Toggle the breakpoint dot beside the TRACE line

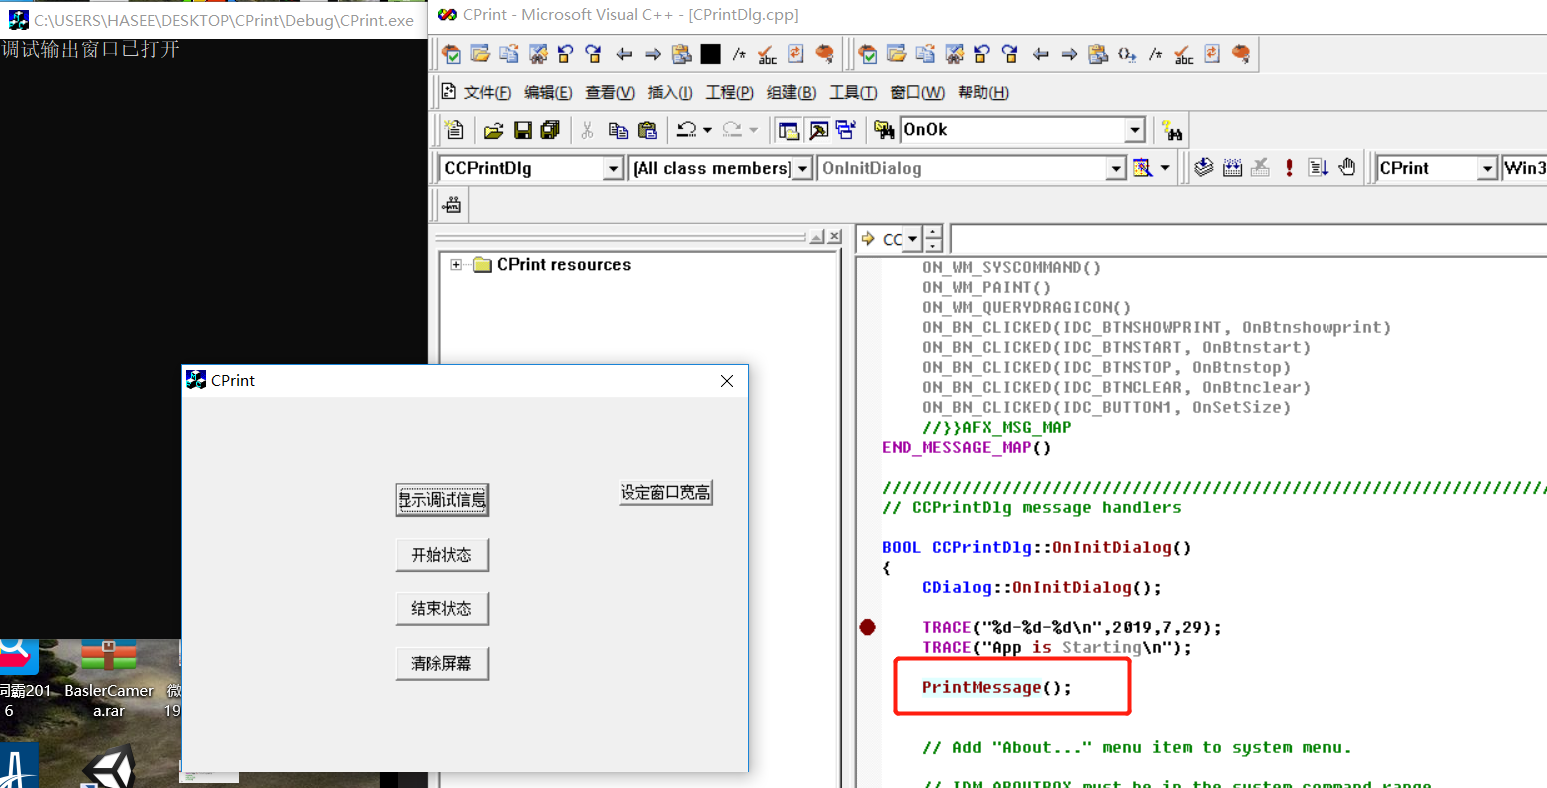click(x=867, y=627)
